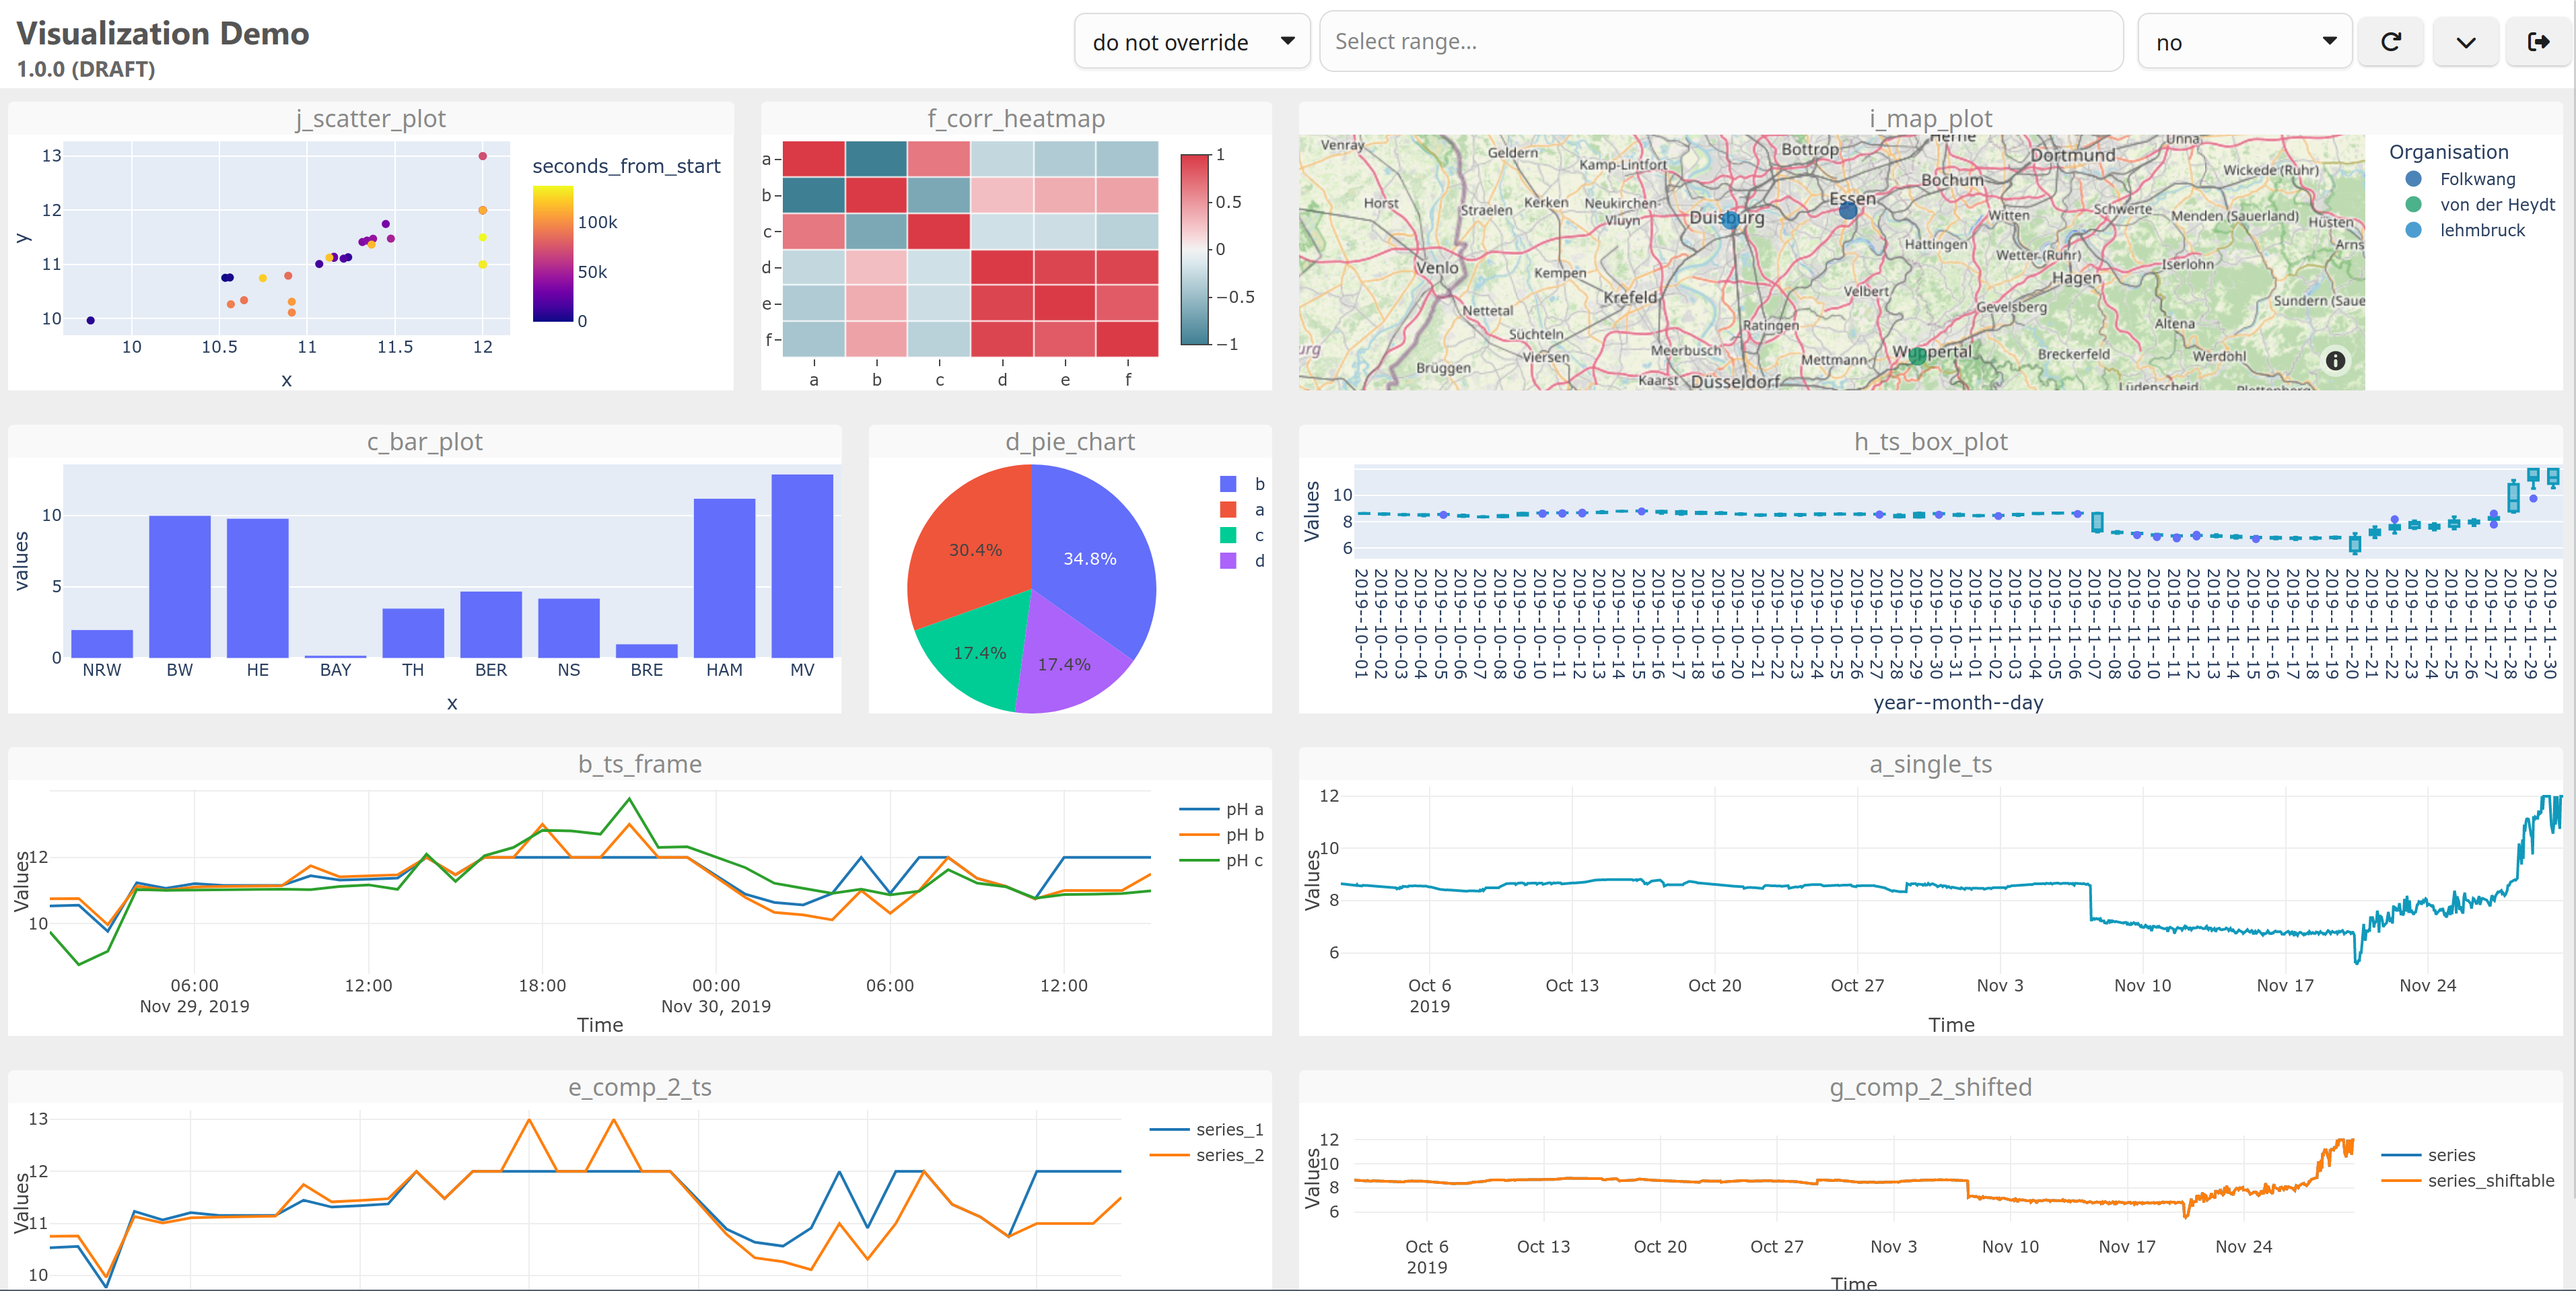The image size is (2576, 1291).
Task: Click the Wuppertal marker on the map
Action: click(1916, 355)
